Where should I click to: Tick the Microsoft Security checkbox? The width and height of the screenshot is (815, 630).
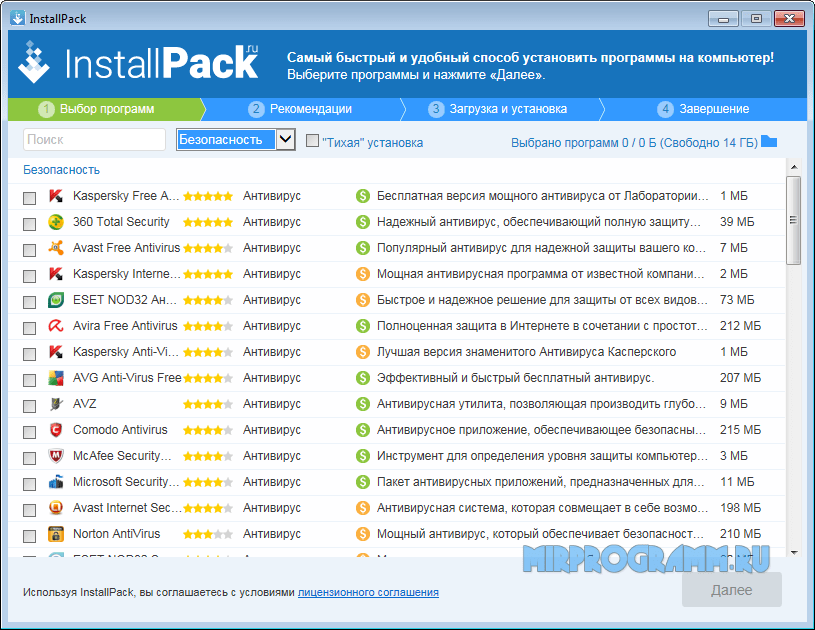[x=30, y=484]
